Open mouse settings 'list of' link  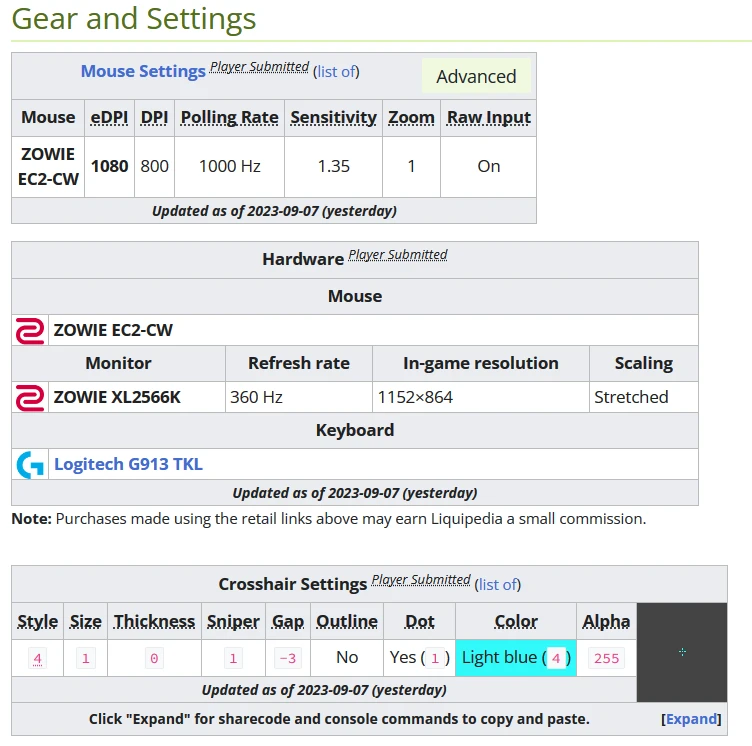click(337, 71)
